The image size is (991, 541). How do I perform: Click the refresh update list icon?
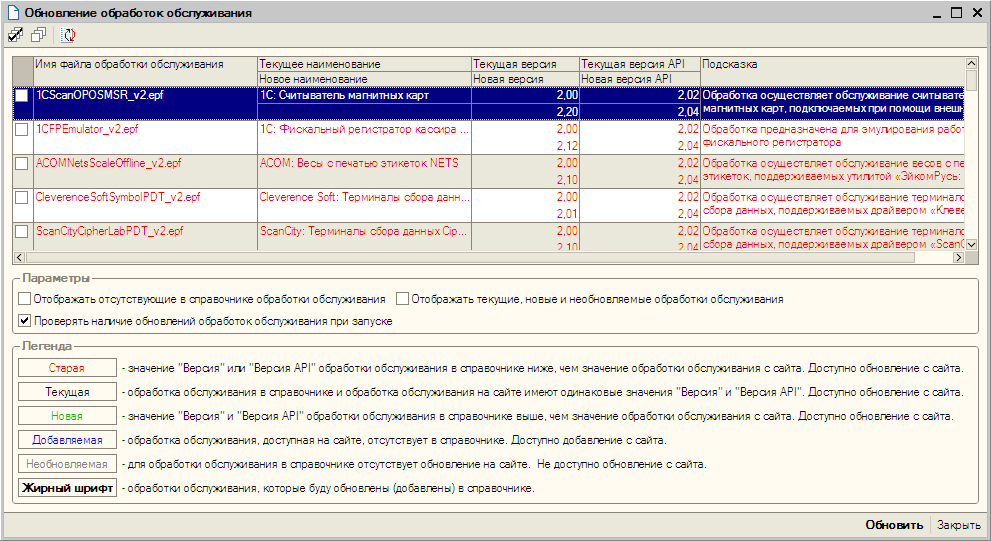point(68,35)
